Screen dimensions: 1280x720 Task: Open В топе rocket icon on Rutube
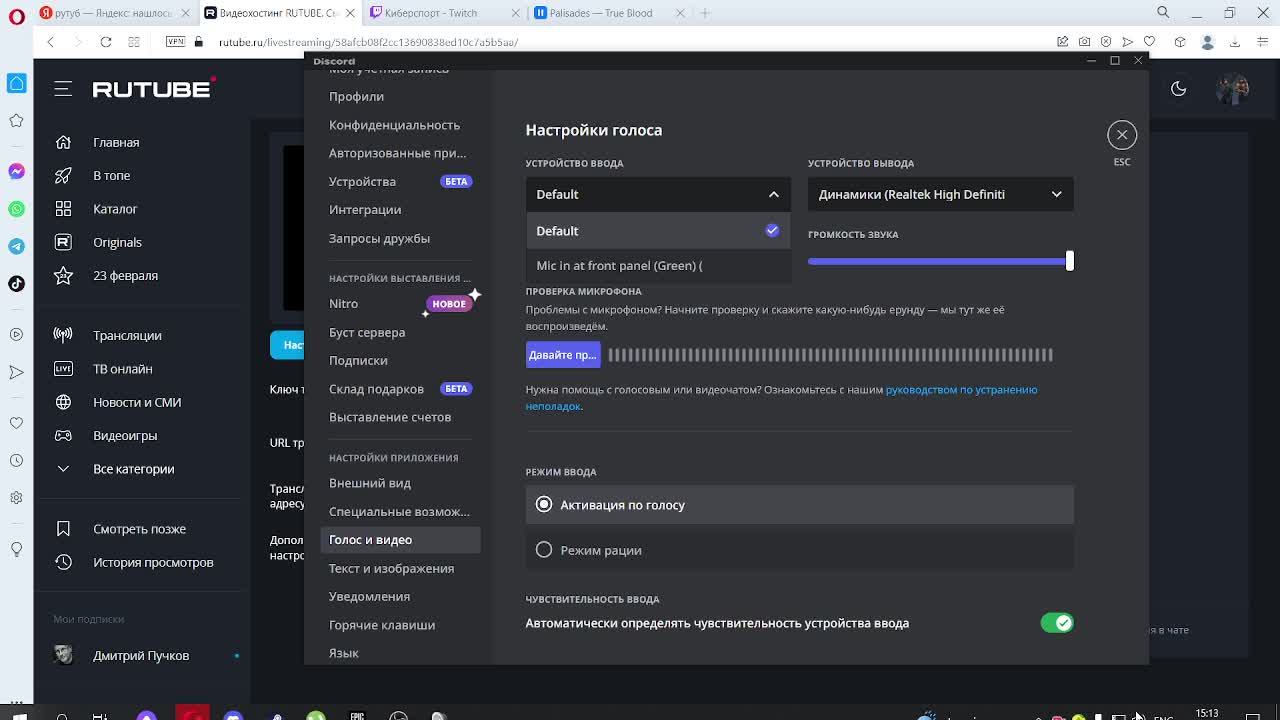point(63,176)
